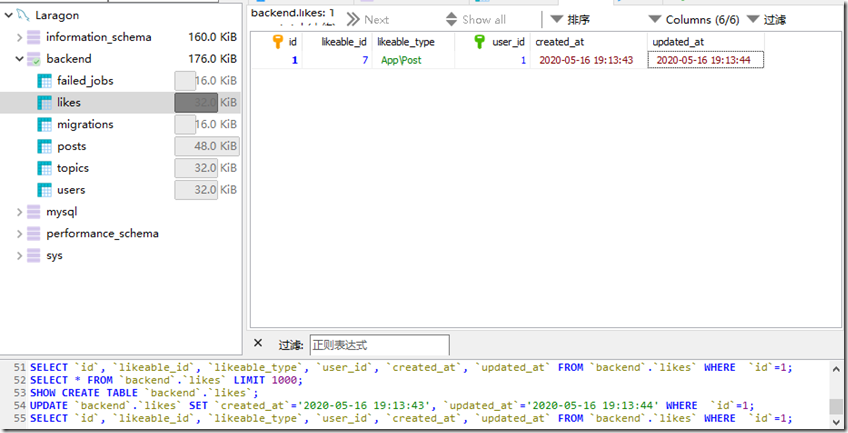Click the SHOW CREATE TABLE log line 53
Image resolution: width=848 pixels, height=433 pixels.
(144, 393)
